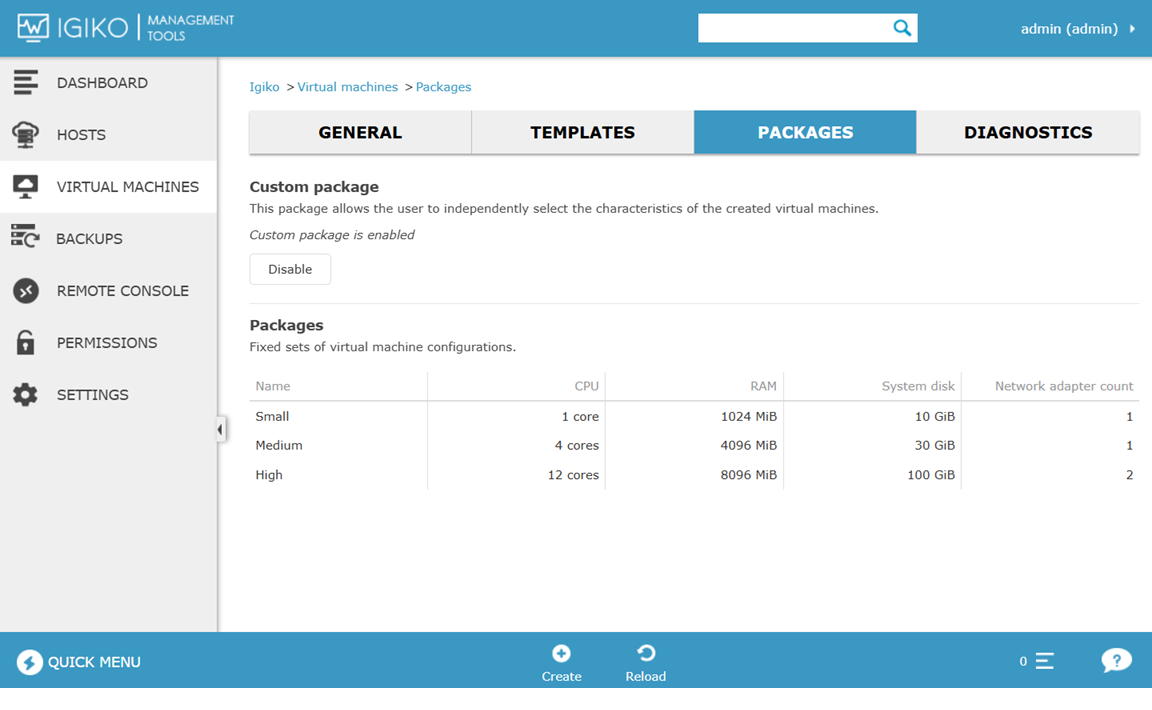Open the Settings gear icon
Screen dimensions: 1152x710
26,395
